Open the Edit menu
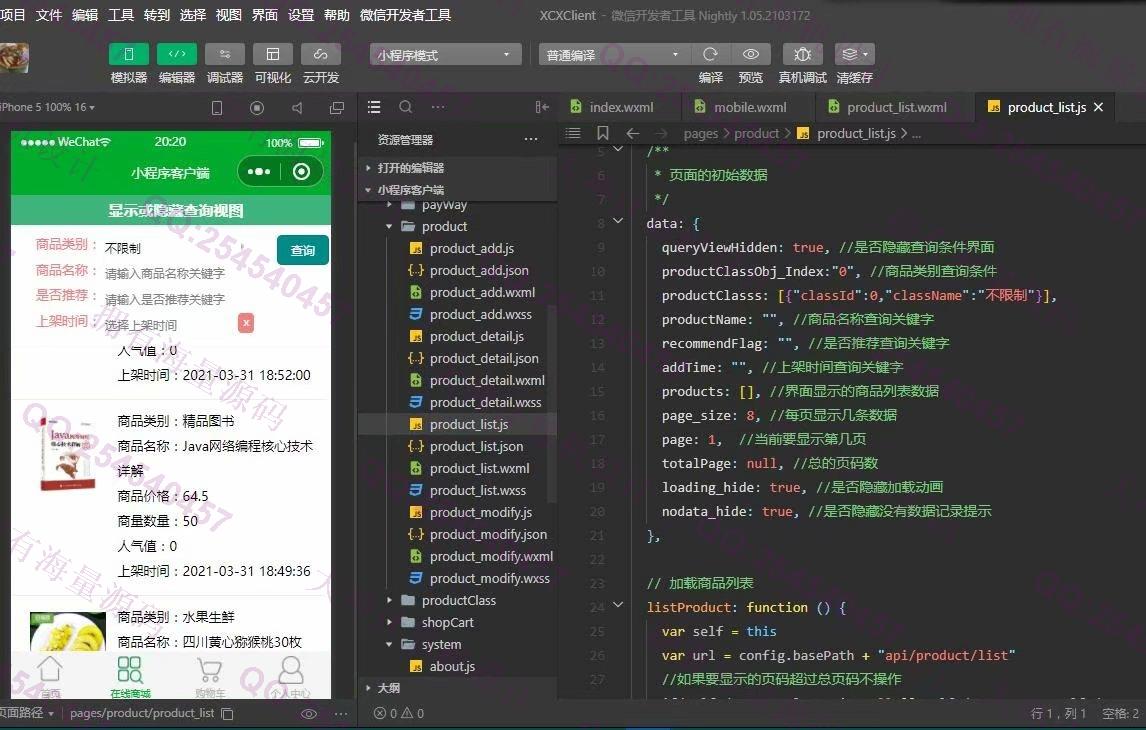Image resolution: width=1146 pixels, height=730 pixels. coord(85,15)
